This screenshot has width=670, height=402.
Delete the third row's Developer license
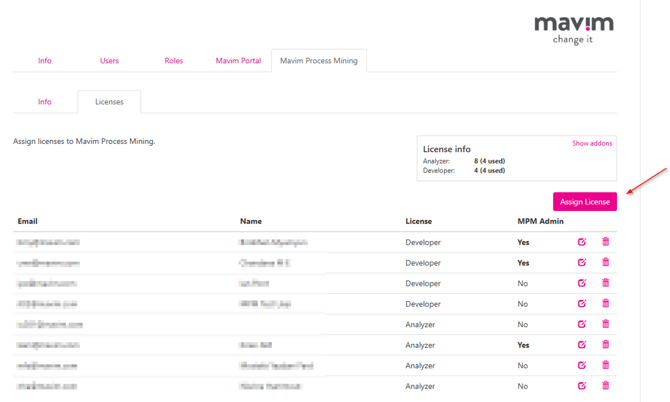coord(605,283)
